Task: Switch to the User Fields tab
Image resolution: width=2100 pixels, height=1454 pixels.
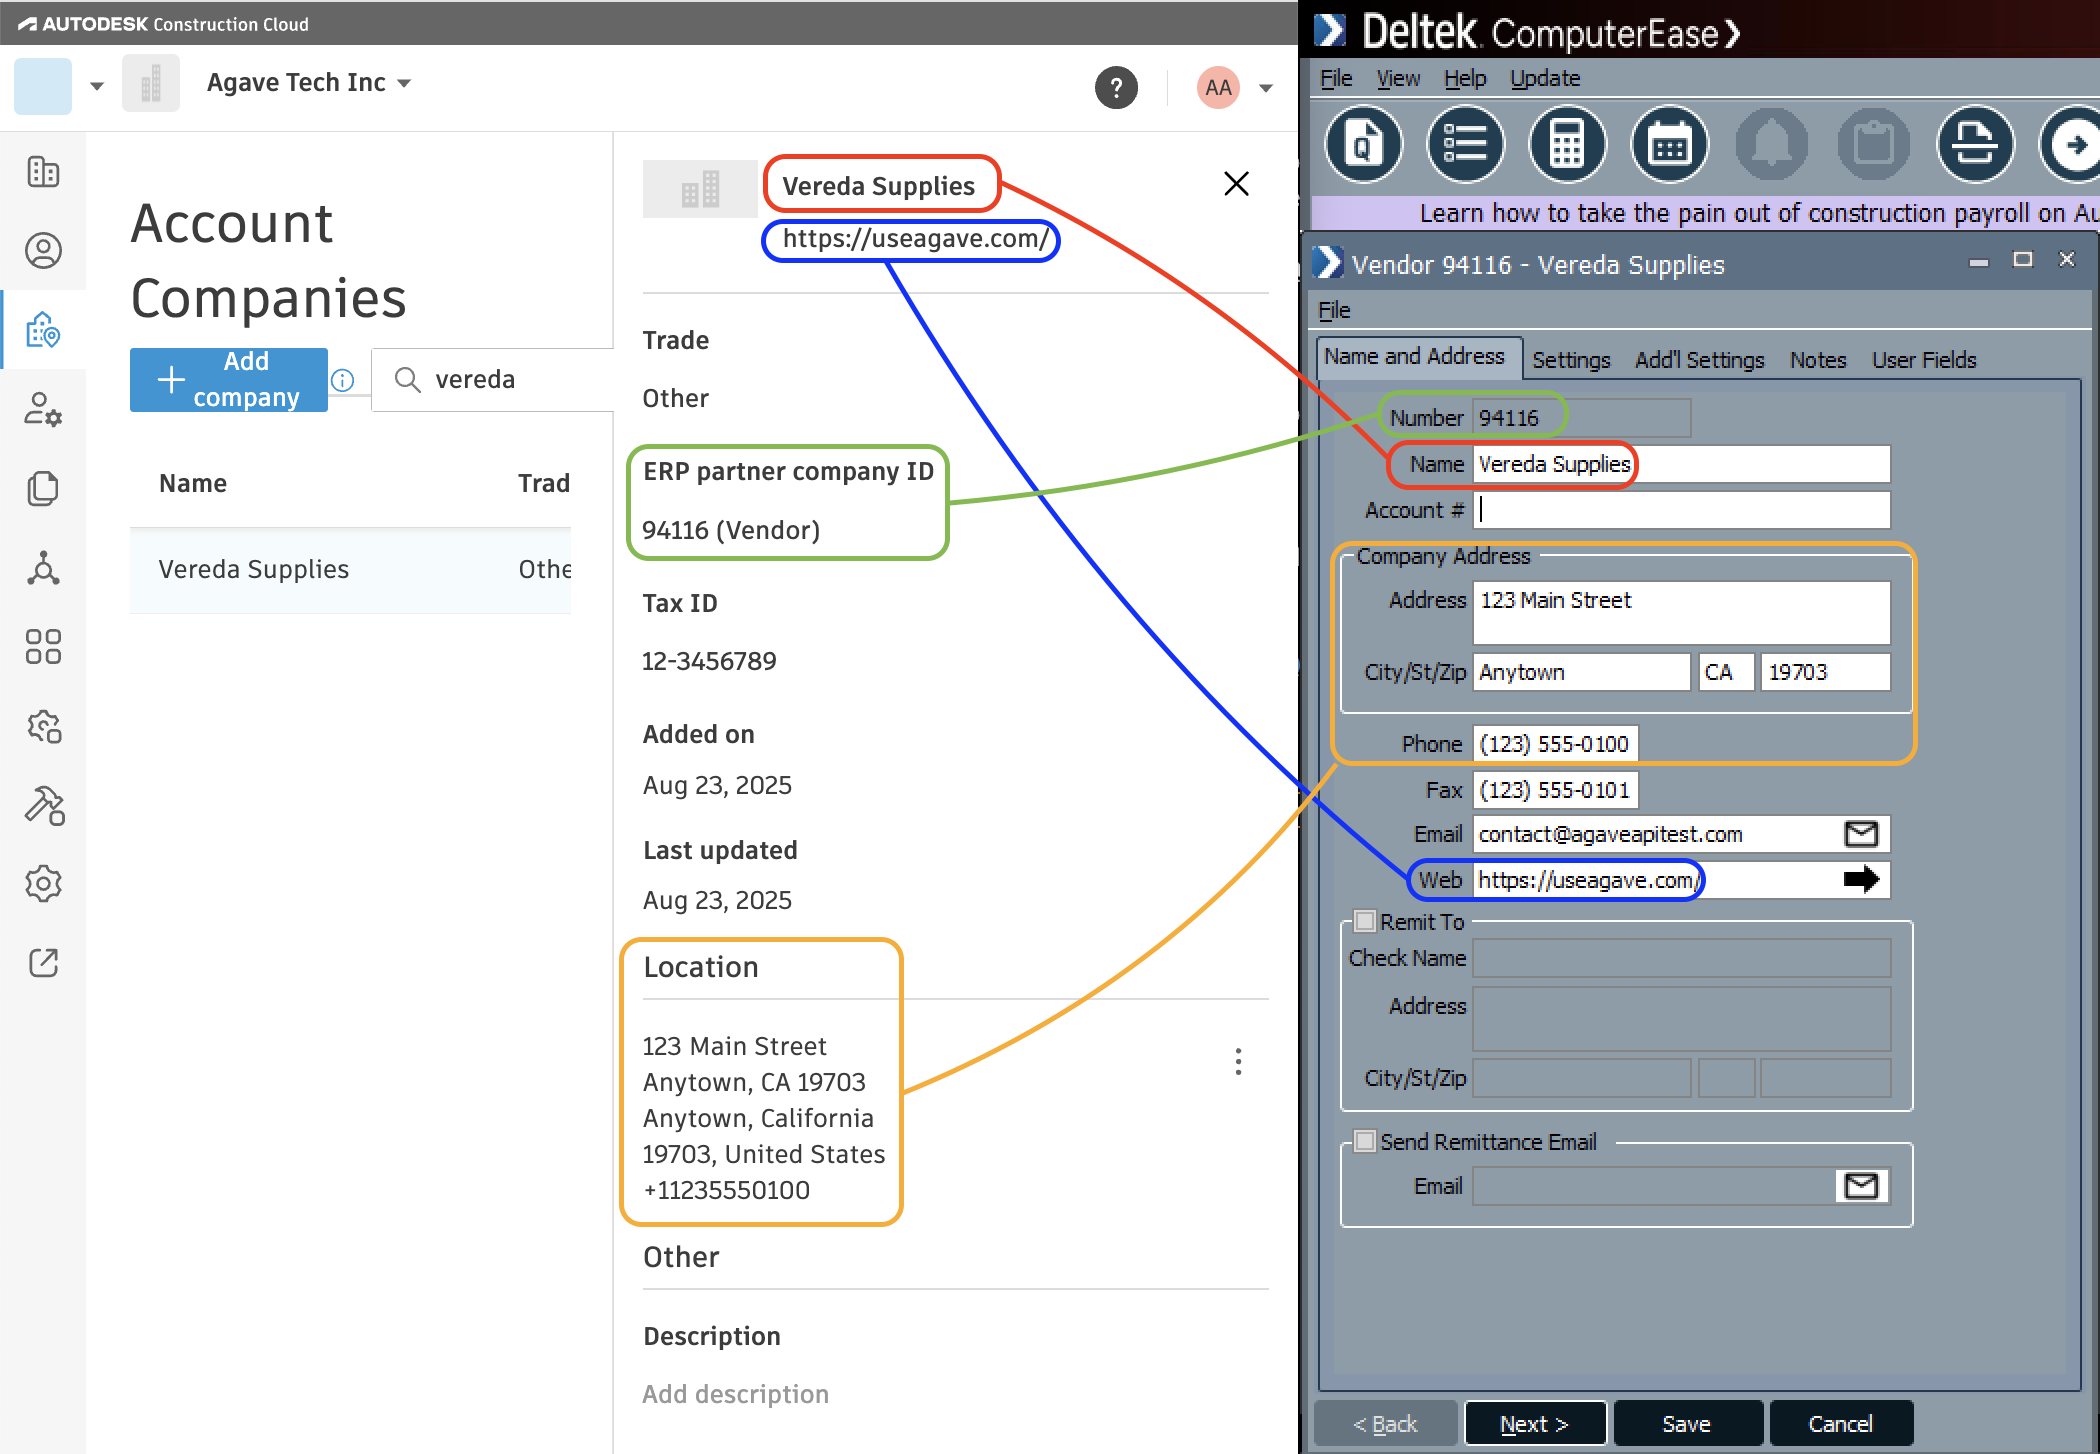Action: (x=1924, y=360)
